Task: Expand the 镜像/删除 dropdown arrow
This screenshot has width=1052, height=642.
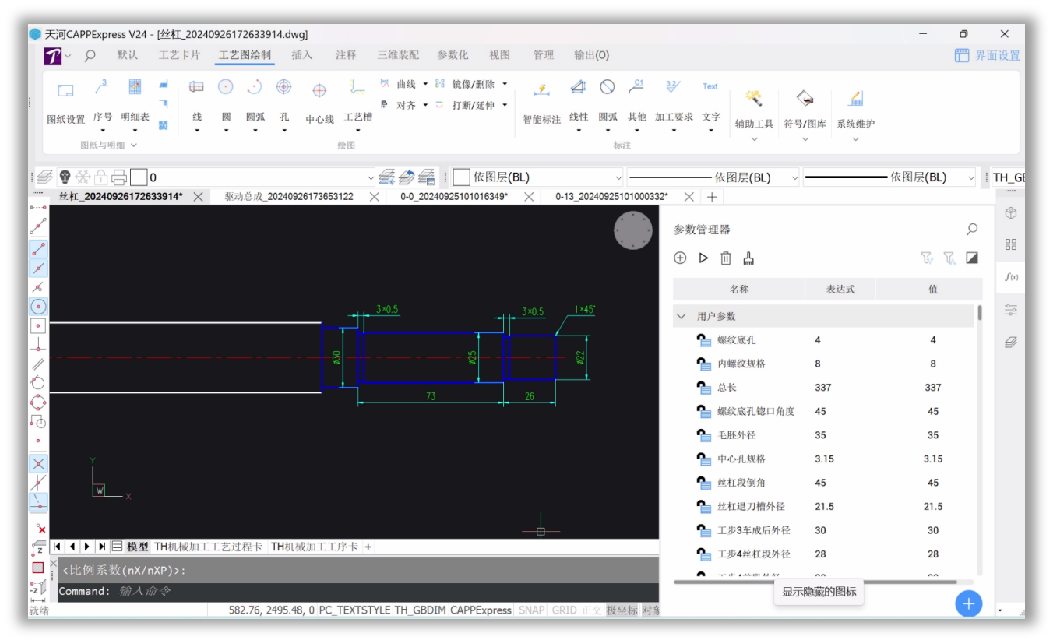Action: pos(505,84)
